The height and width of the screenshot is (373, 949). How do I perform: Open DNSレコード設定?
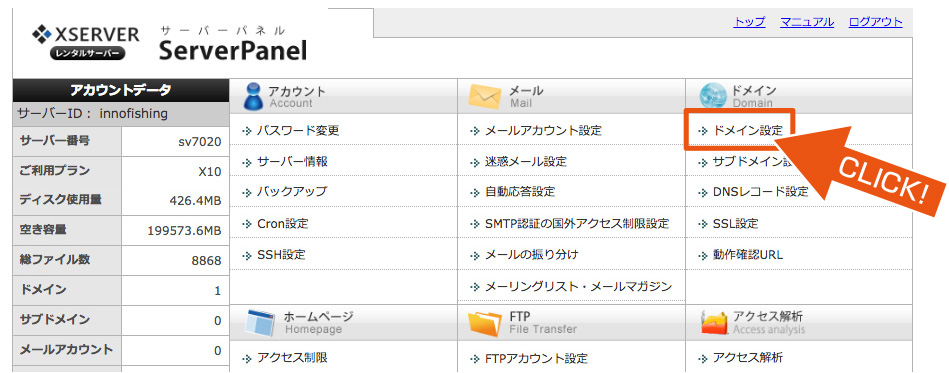coord(761,192)
